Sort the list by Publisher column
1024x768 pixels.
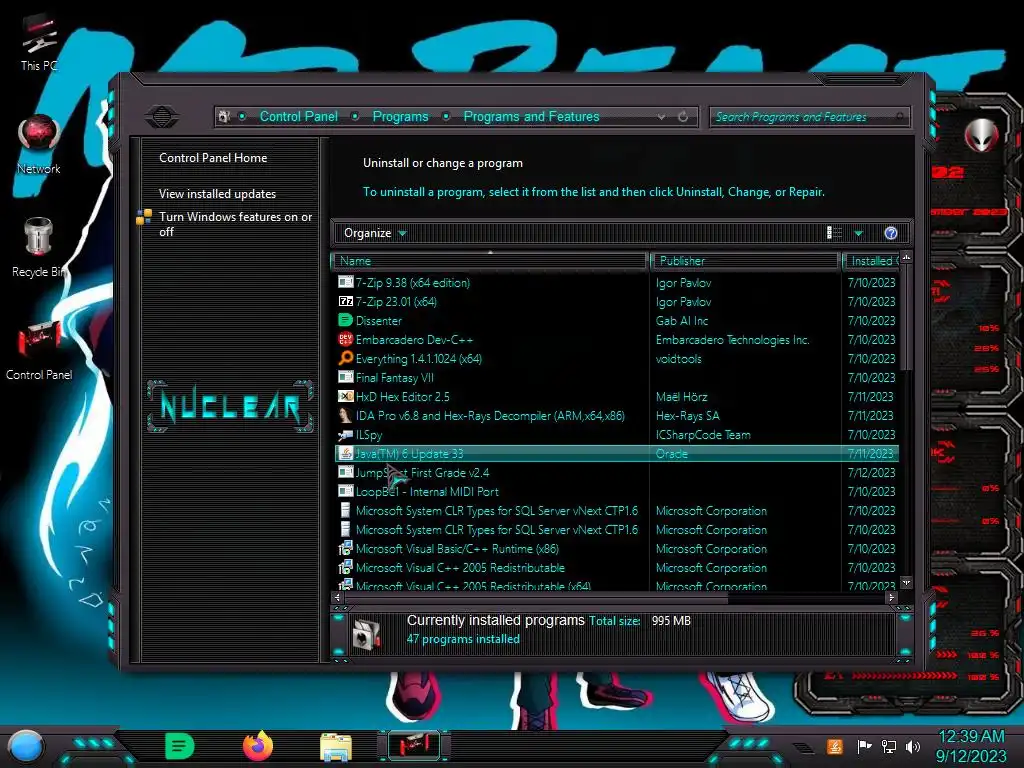[x=745, y=261]
